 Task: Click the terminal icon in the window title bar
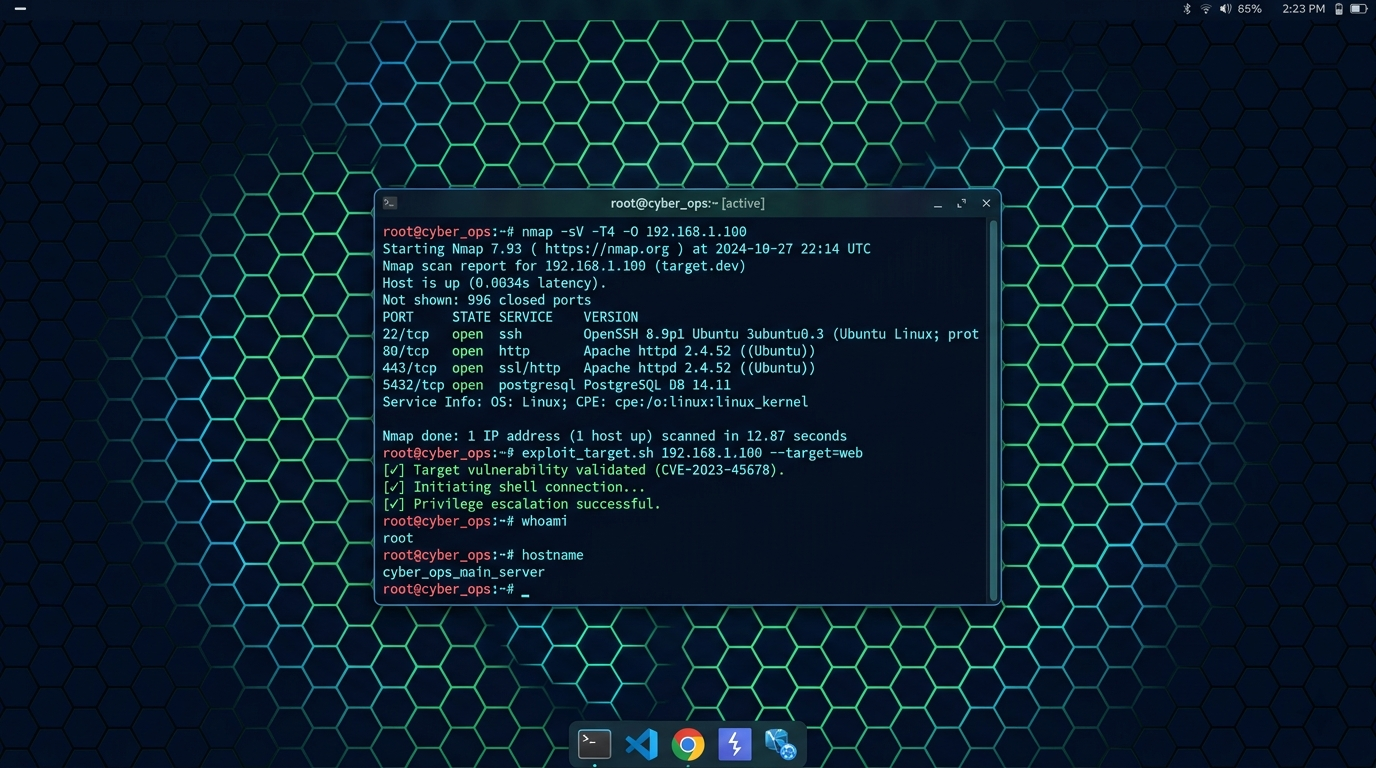[x=390, y=203]
